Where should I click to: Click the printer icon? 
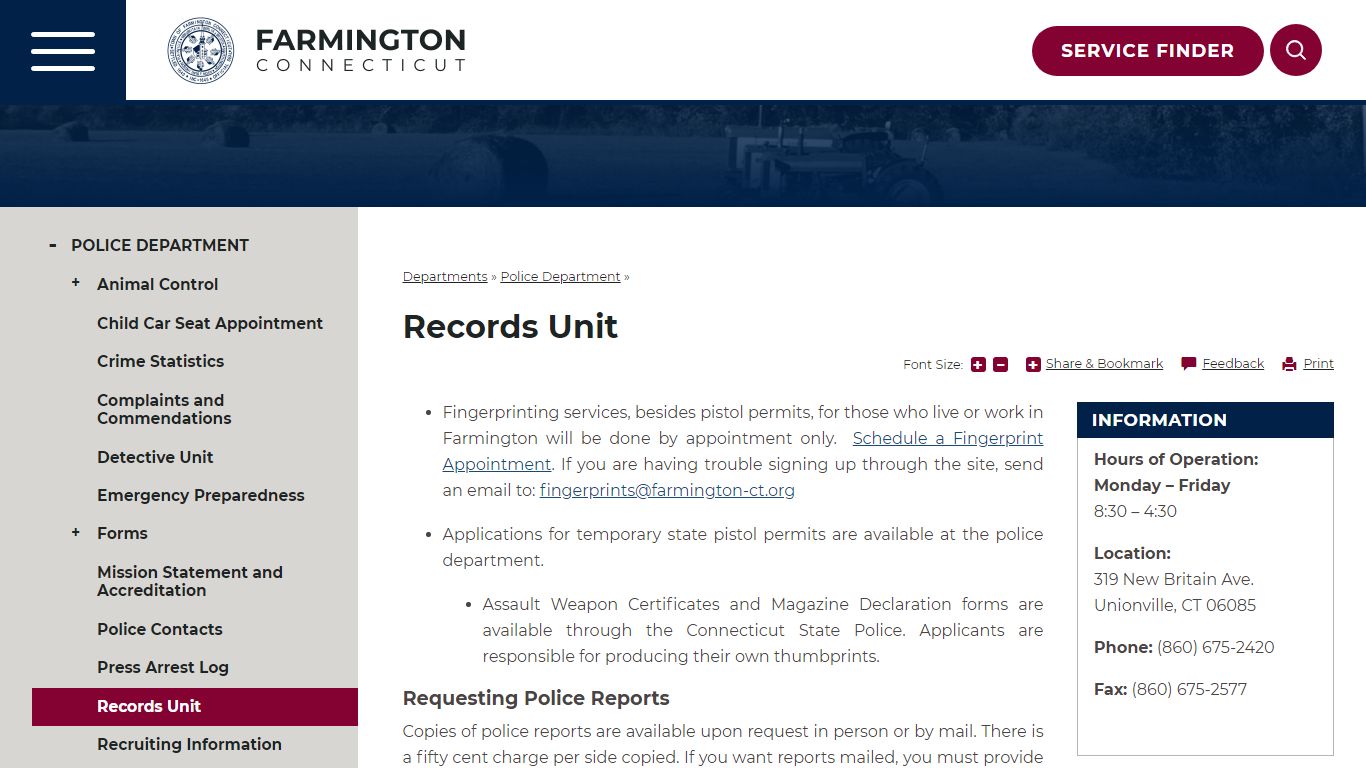click(x=1289, y=365)
